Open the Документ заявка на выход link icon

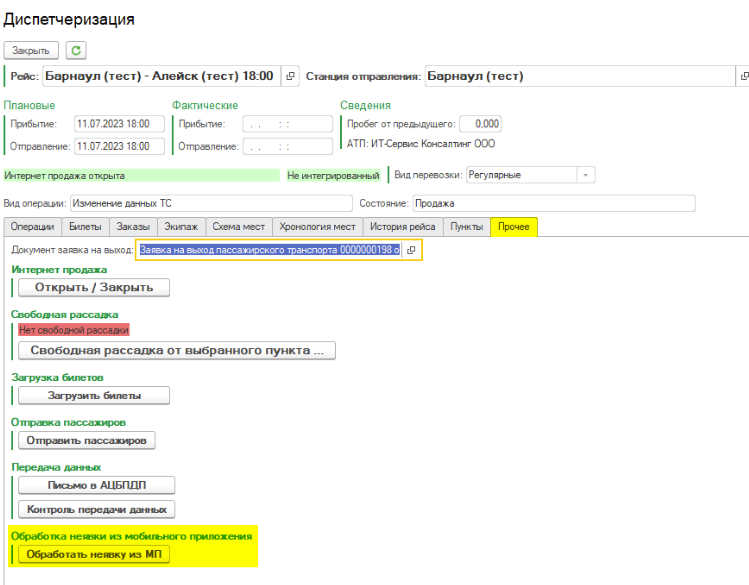[411, 250]
